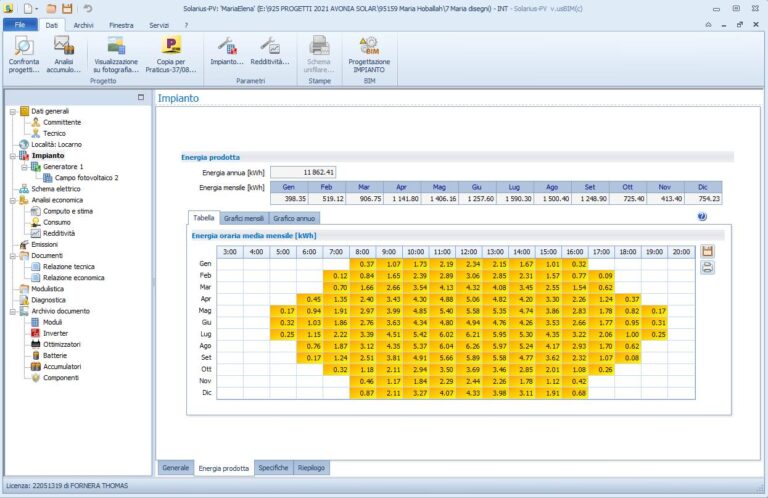768x498 pixels.
Task: Select the Tabella tab
Action: click(203, 218)
